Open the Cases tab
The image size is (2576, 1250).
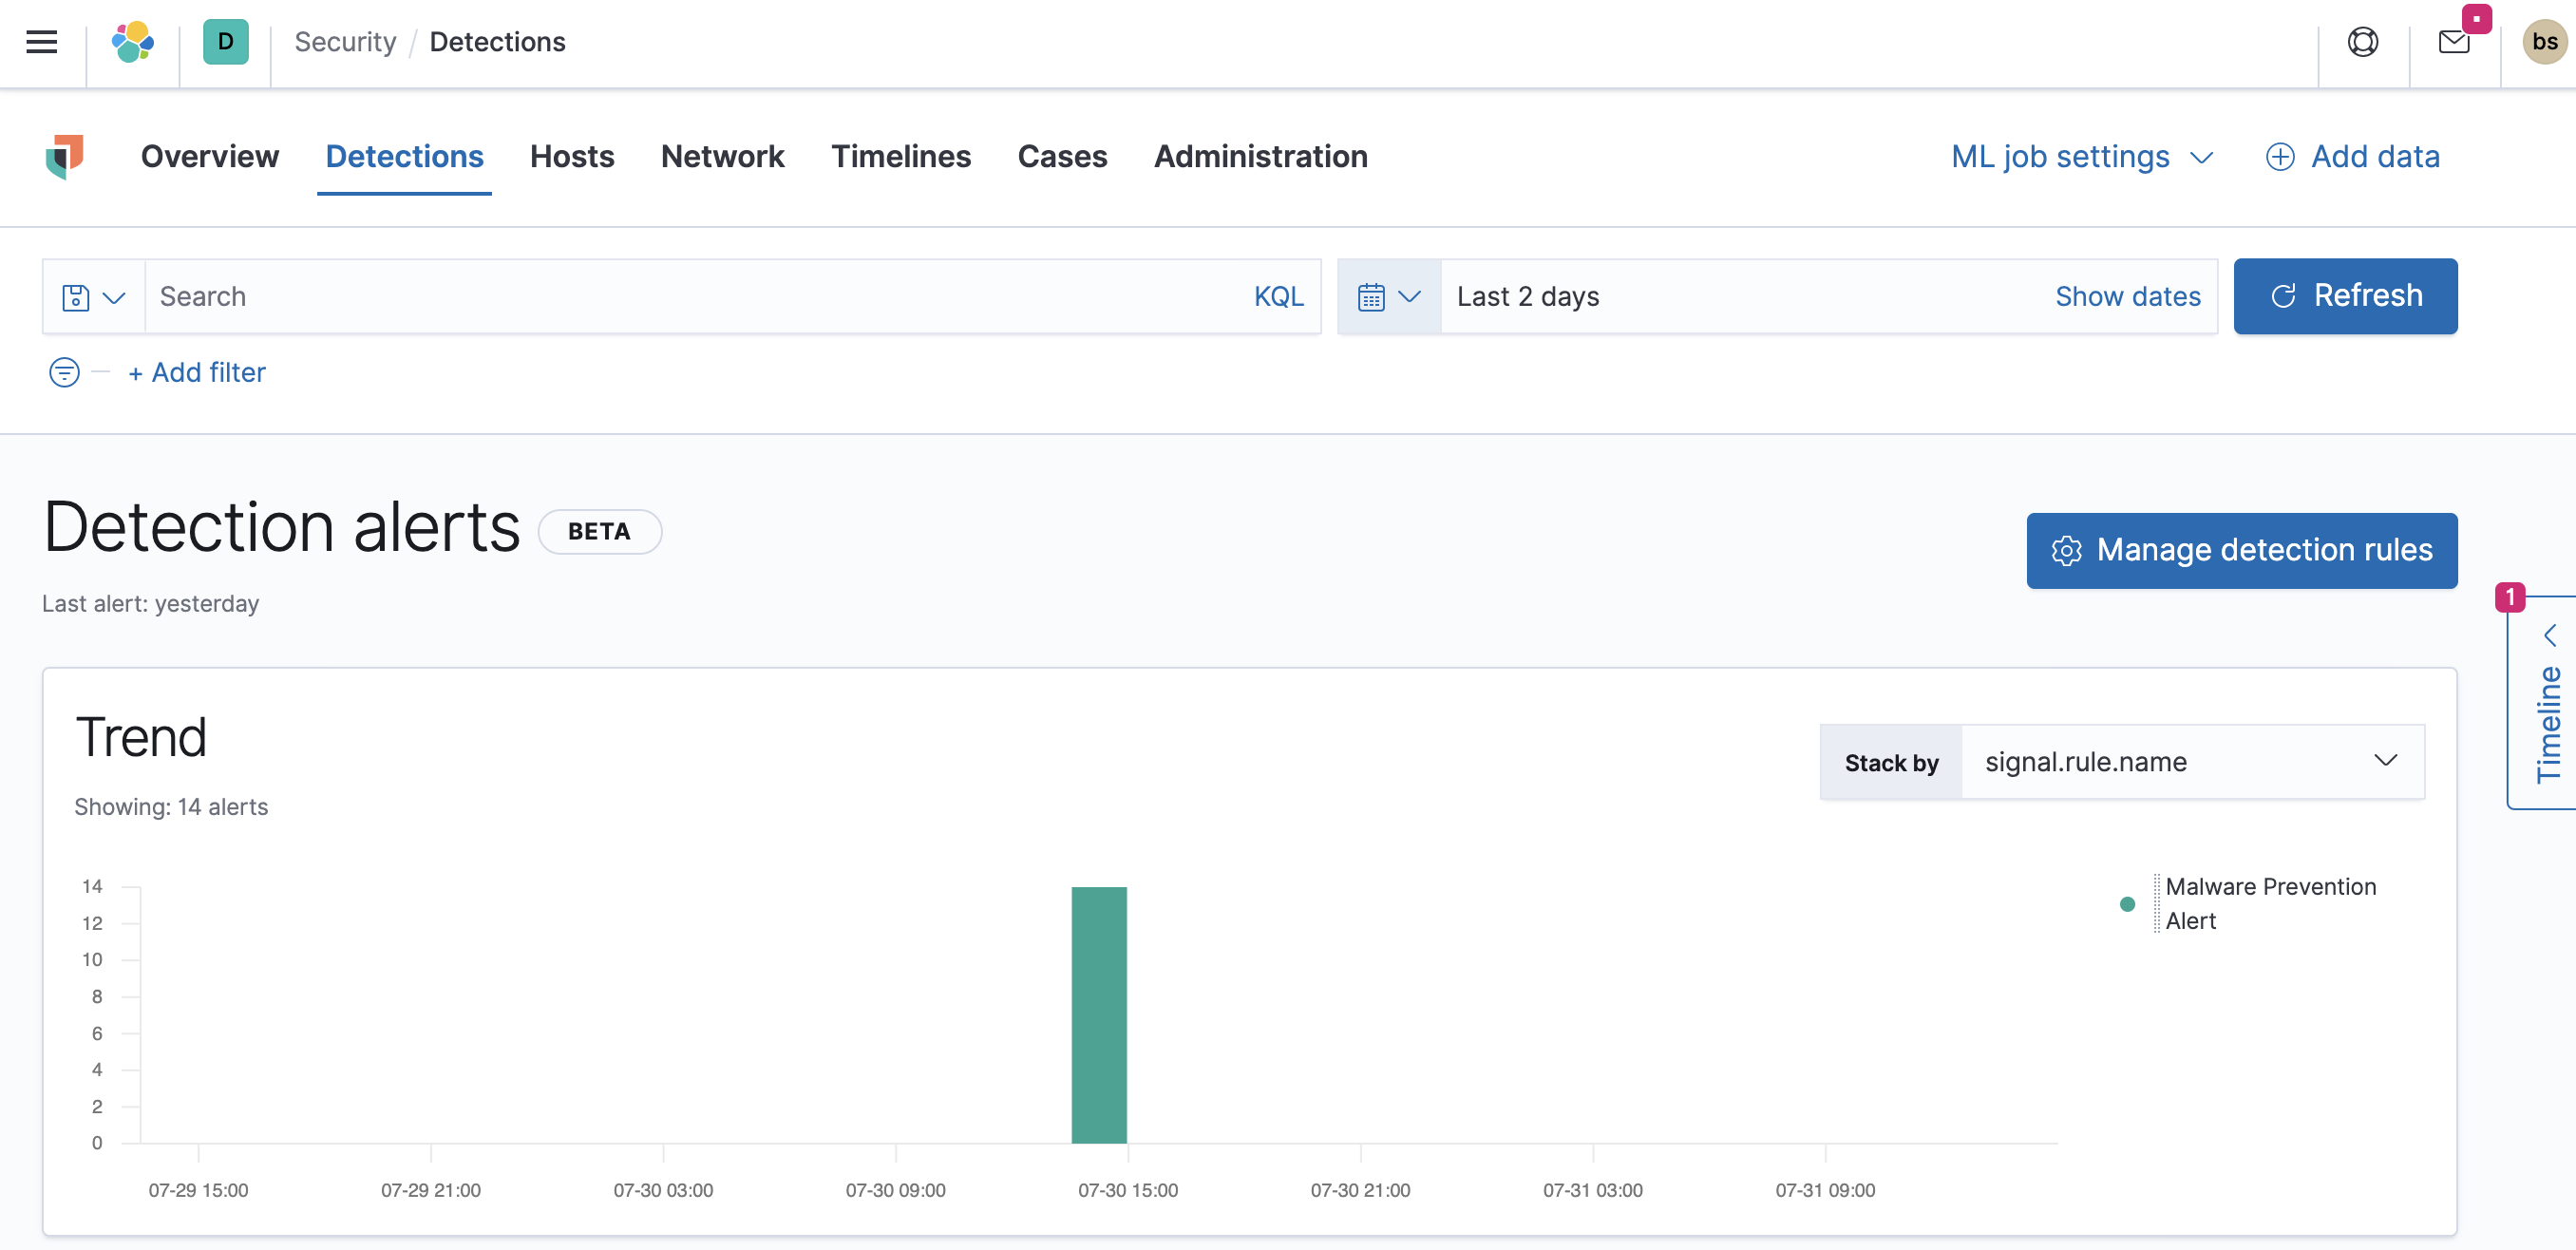(1062, 157)
